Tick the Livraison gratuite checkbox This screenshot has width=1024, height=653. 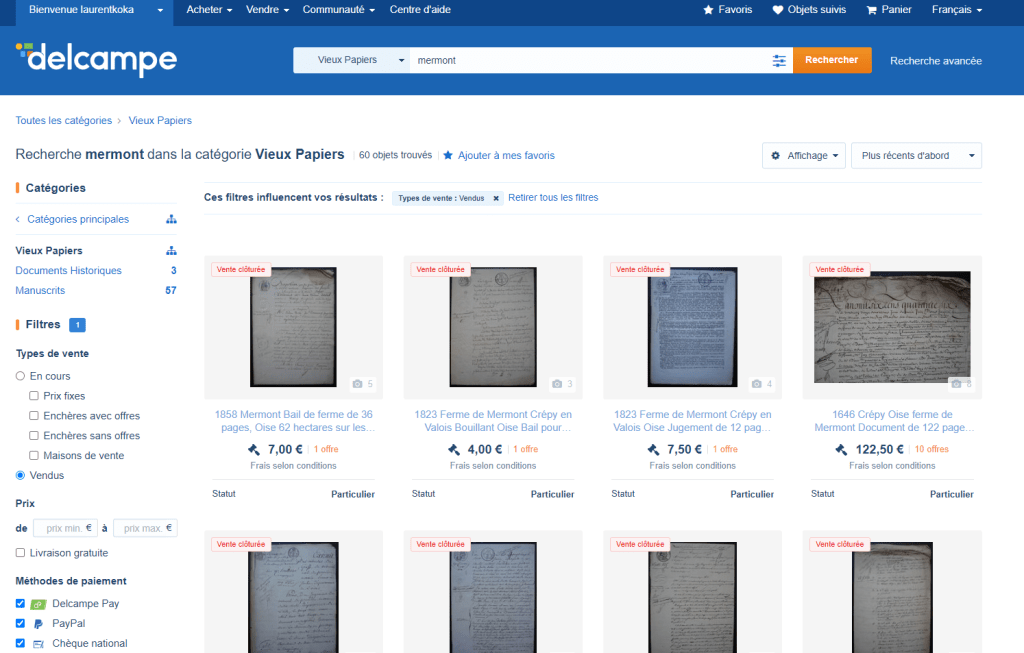[20, 553]
